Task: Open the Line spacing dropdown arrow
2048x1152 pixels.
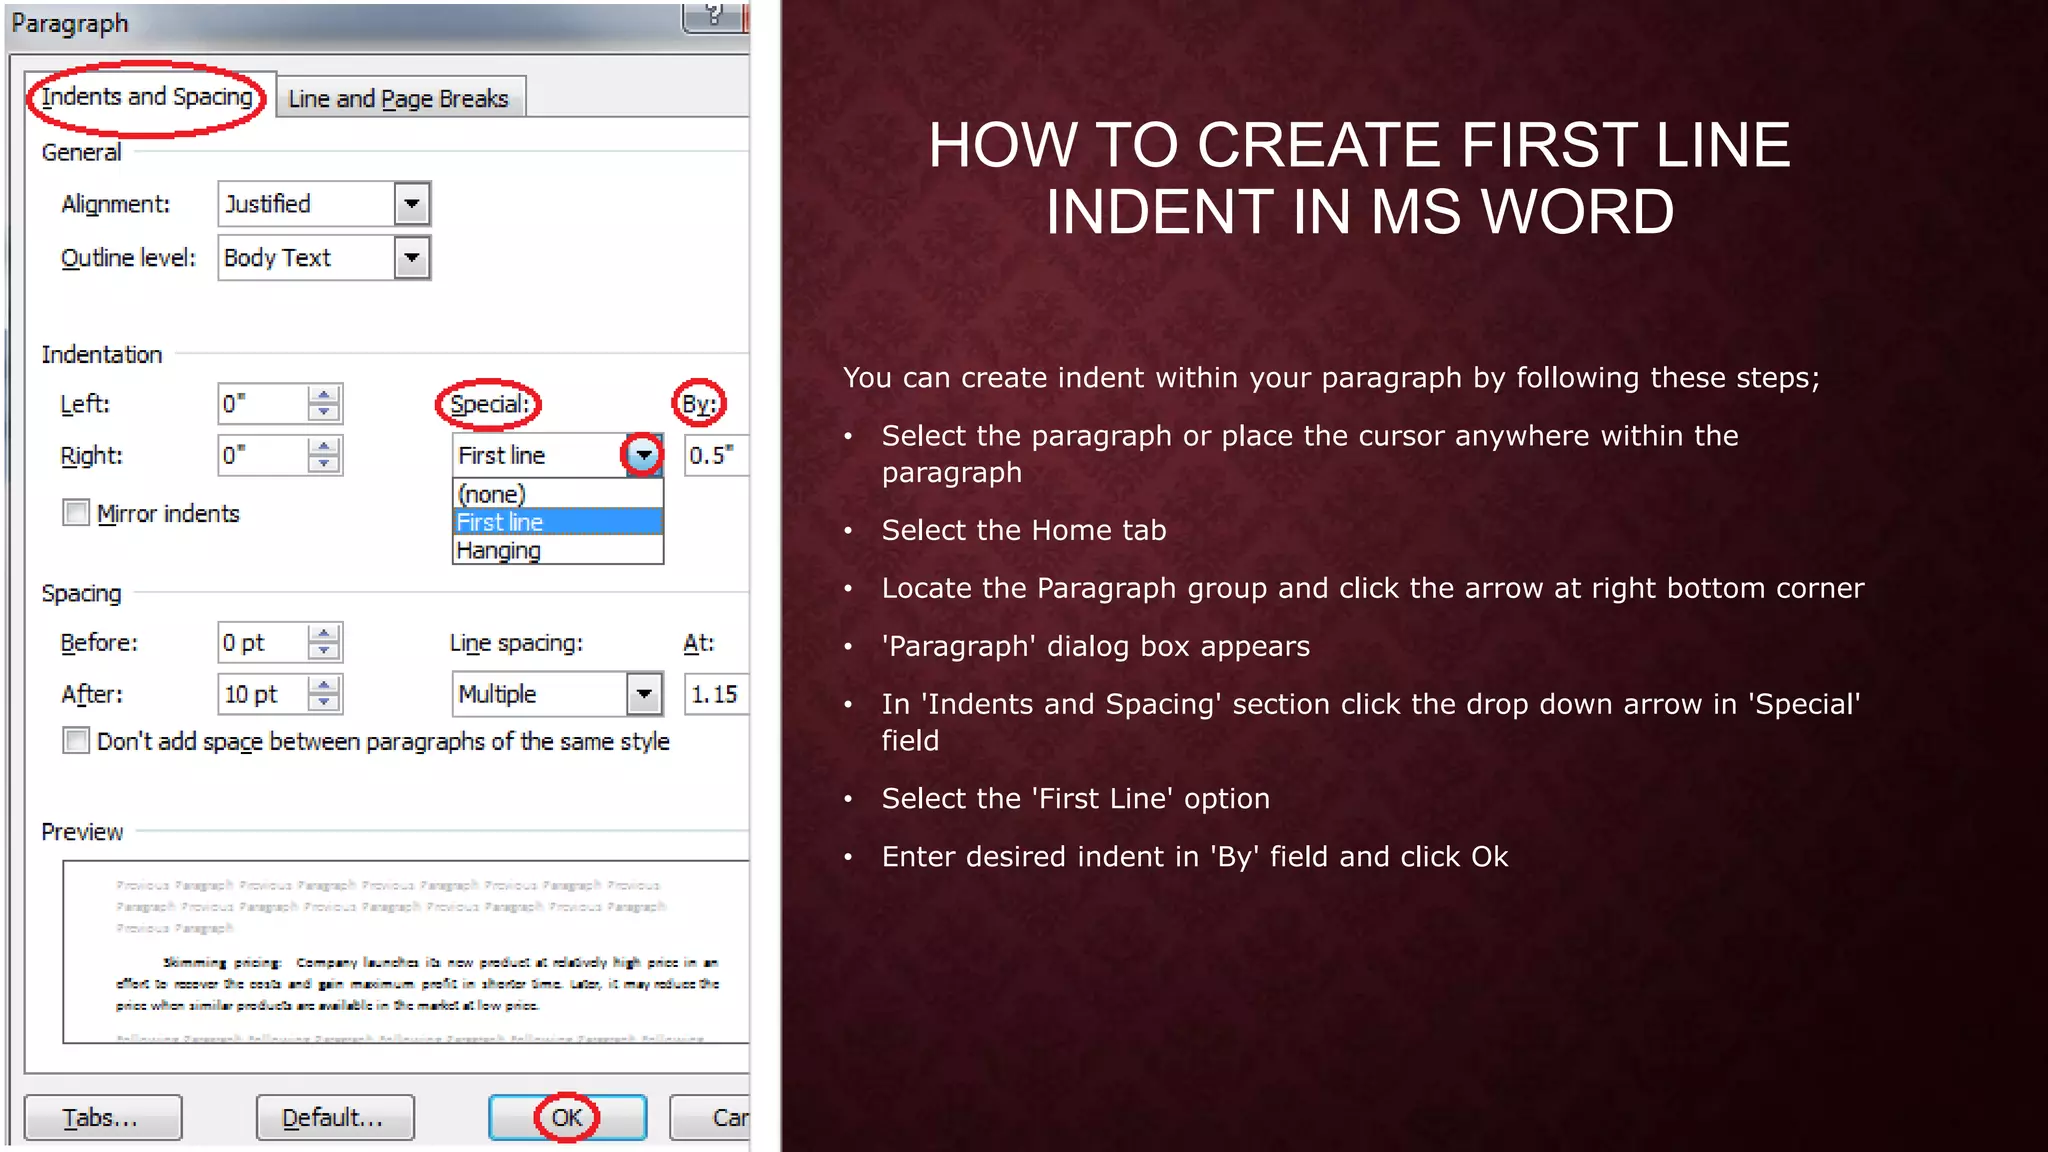Action: point(644,694)
